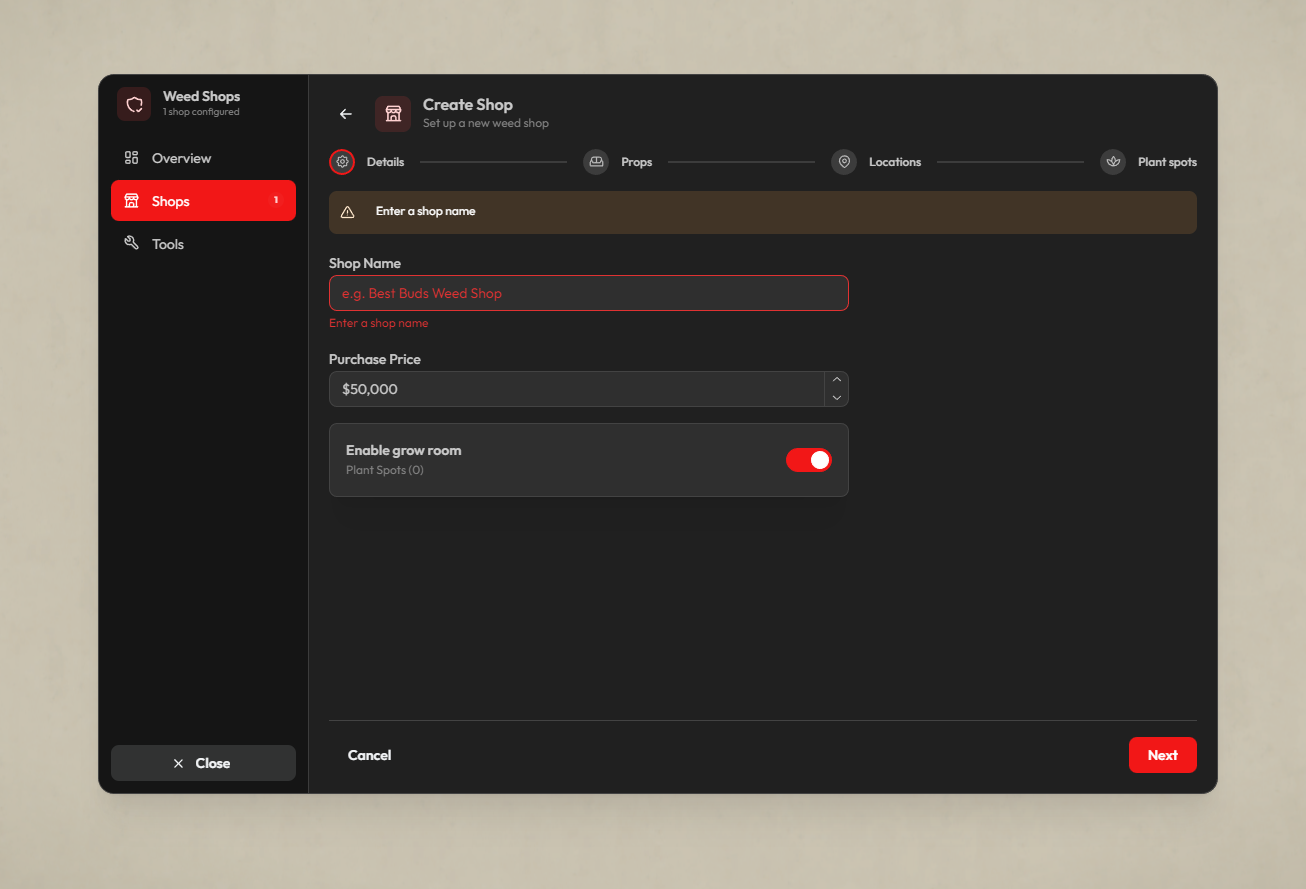
Task: Click the "Set up a new weed shop" subtitle
Action: [486, 123]
